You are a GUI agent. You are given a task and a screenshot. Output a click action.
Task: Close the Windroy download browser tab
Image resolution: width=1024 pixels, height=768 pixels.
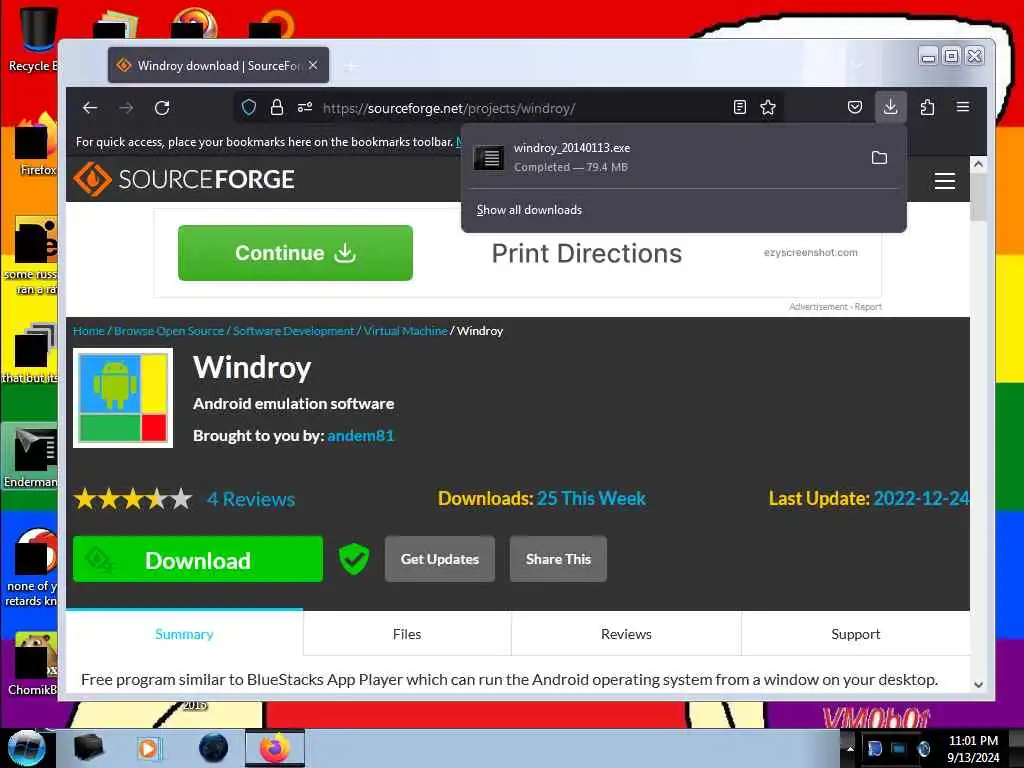point(313,65)
